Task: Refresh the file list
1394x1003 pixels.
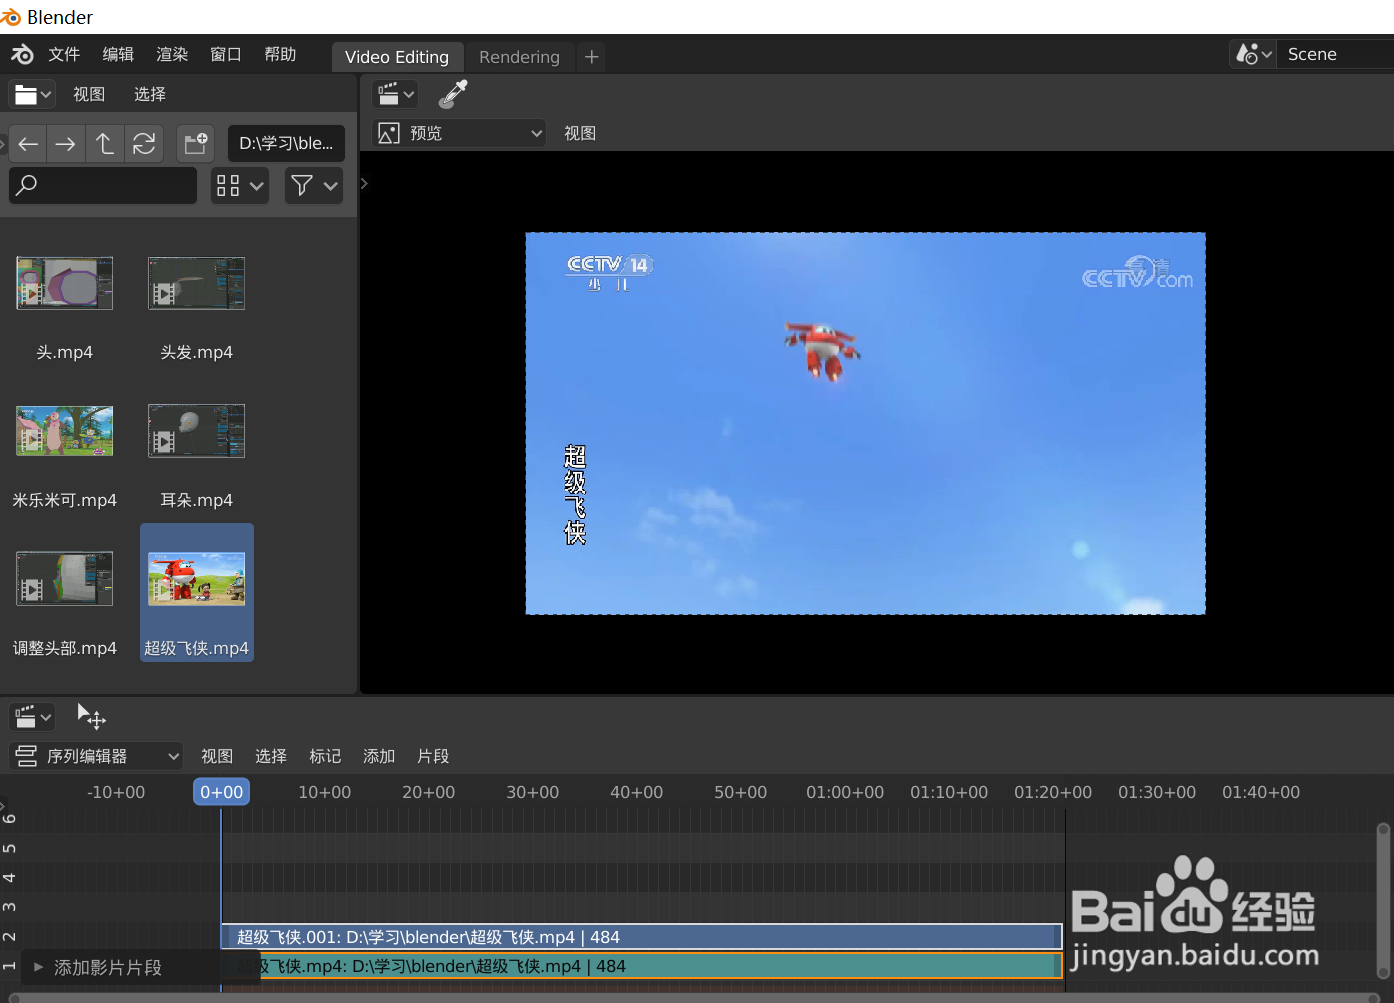Action: click(144, 144)
